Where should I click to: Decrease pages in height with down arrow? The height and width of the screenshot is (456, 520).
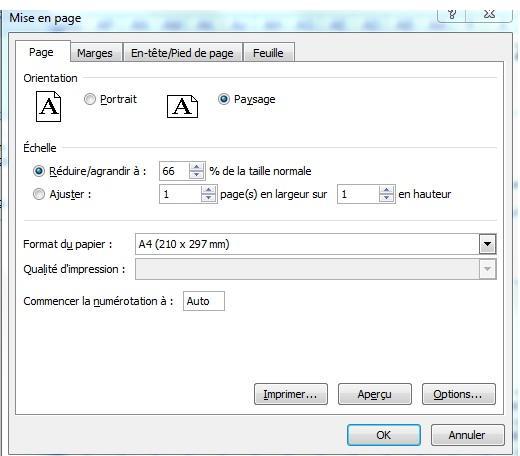click(387, 198)
